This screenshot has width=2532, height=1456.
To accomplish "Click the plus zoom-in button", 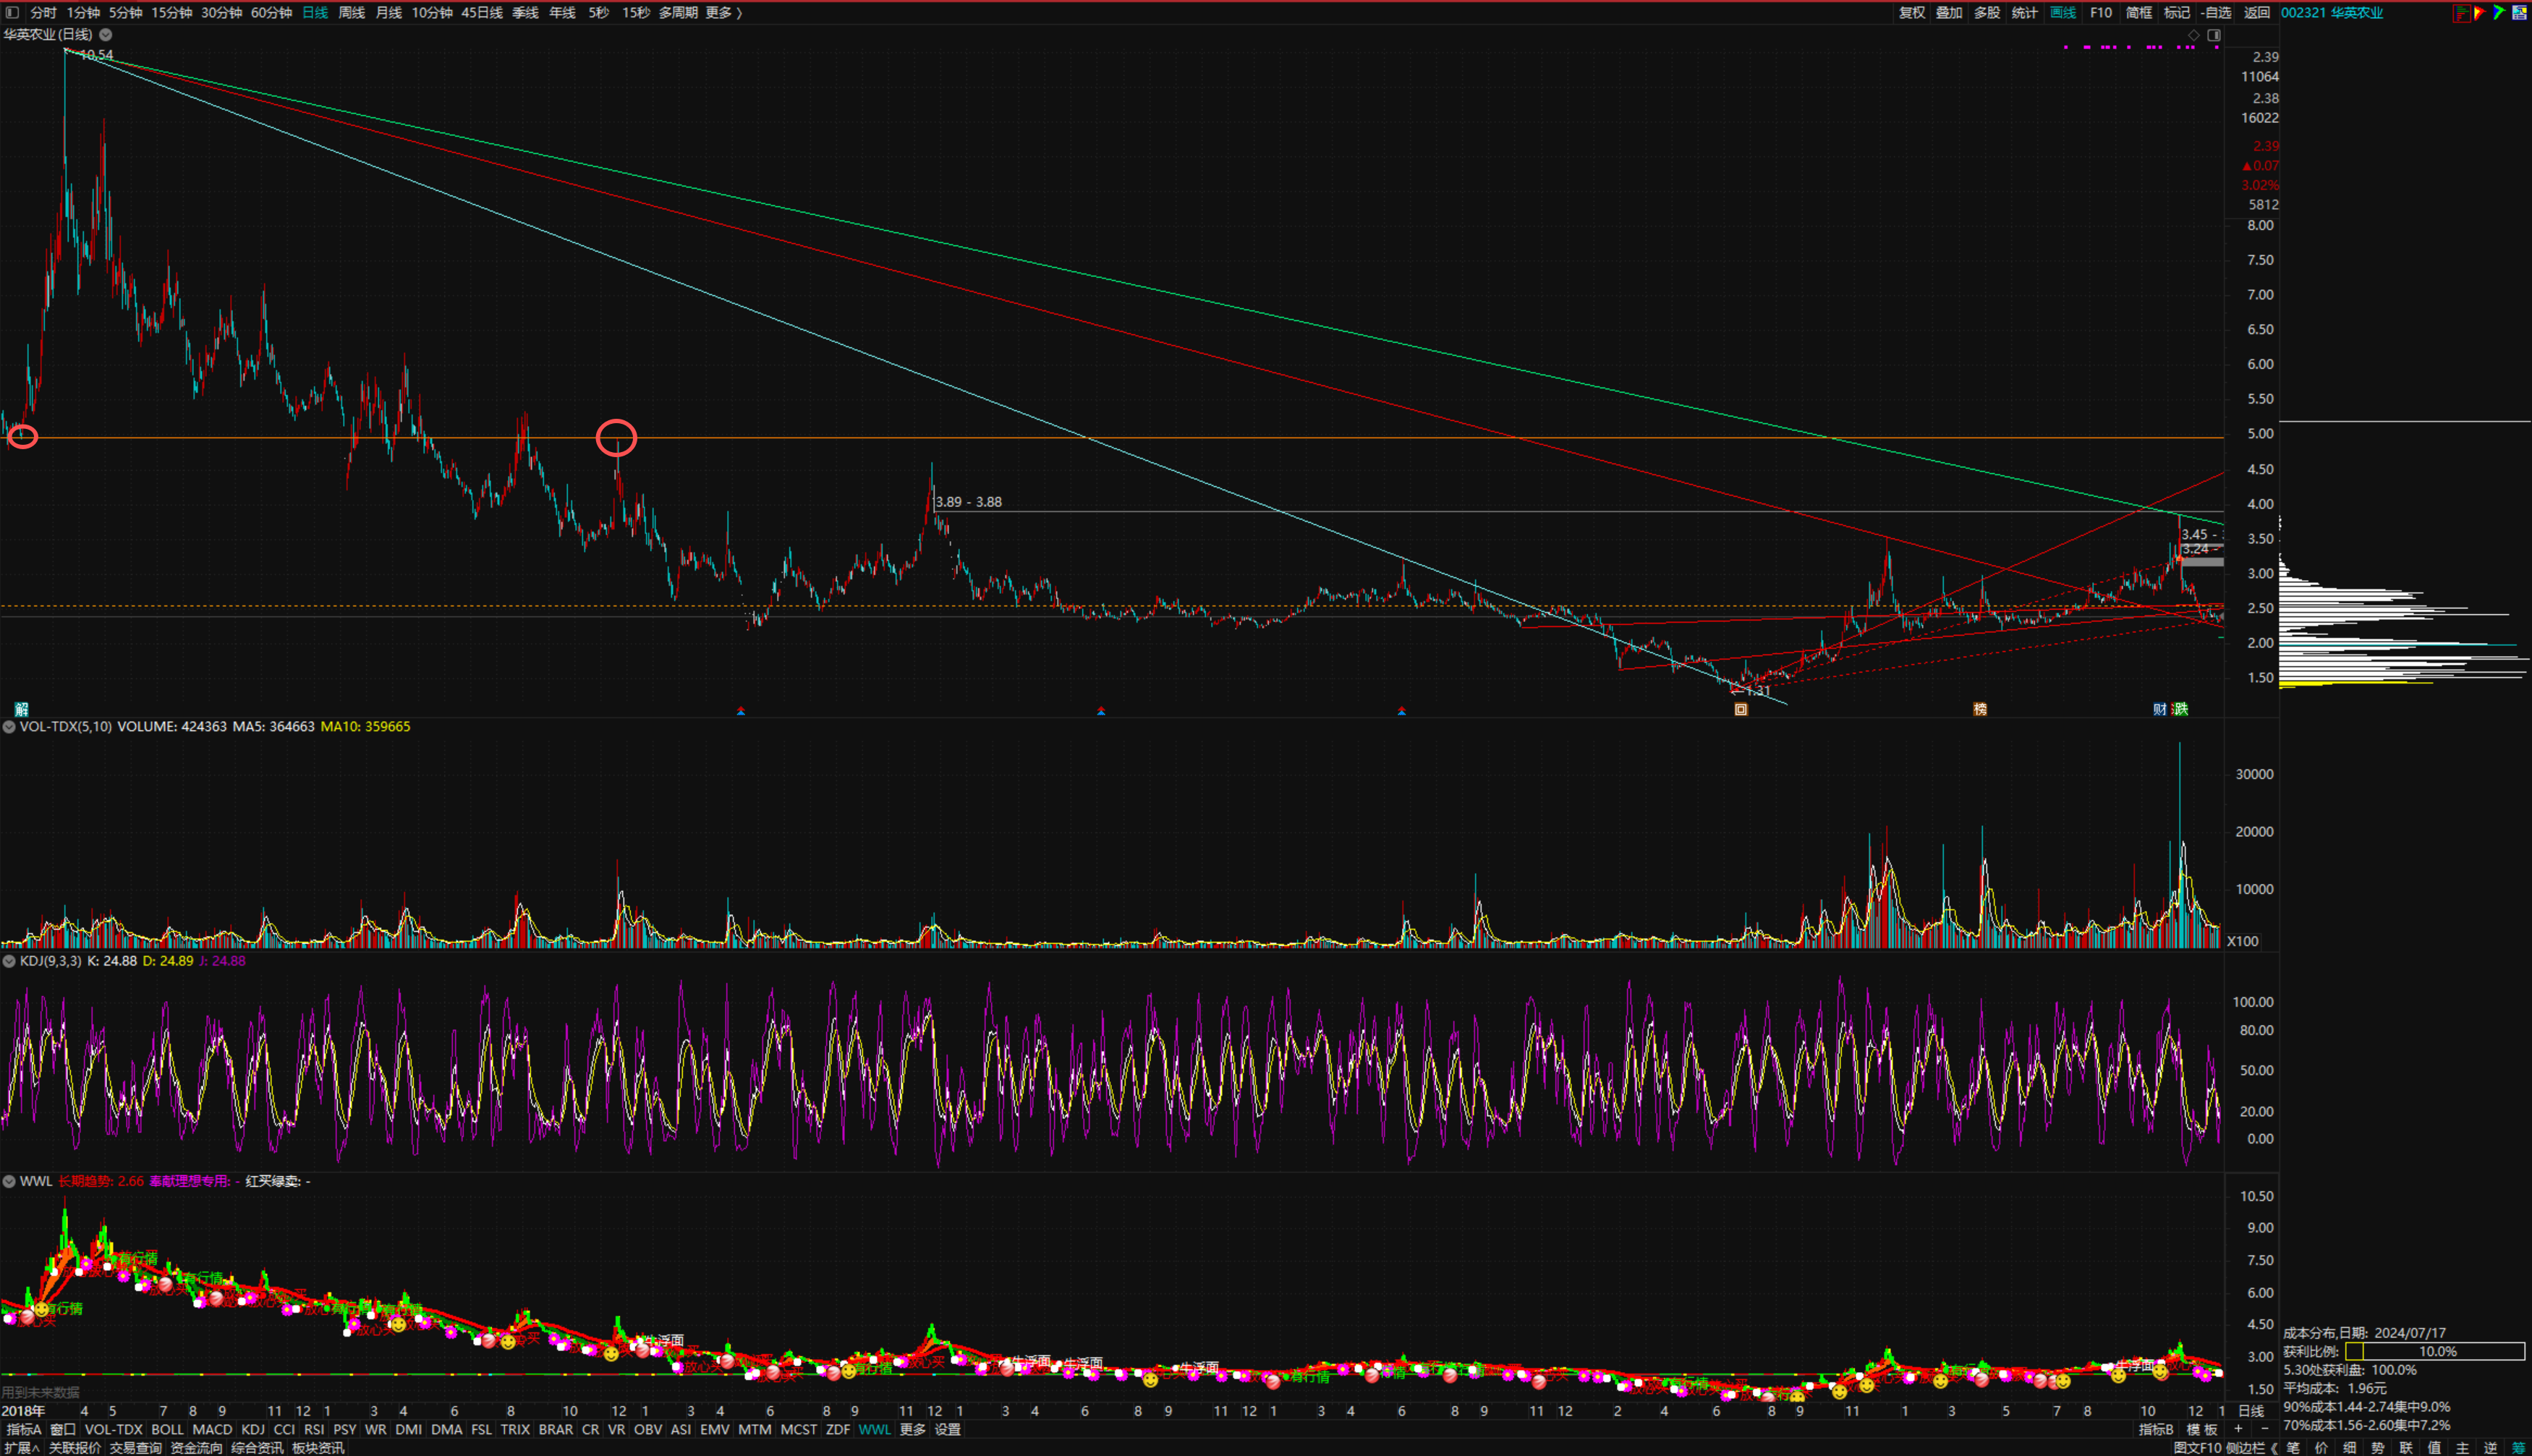I will pos(2238,1429).
